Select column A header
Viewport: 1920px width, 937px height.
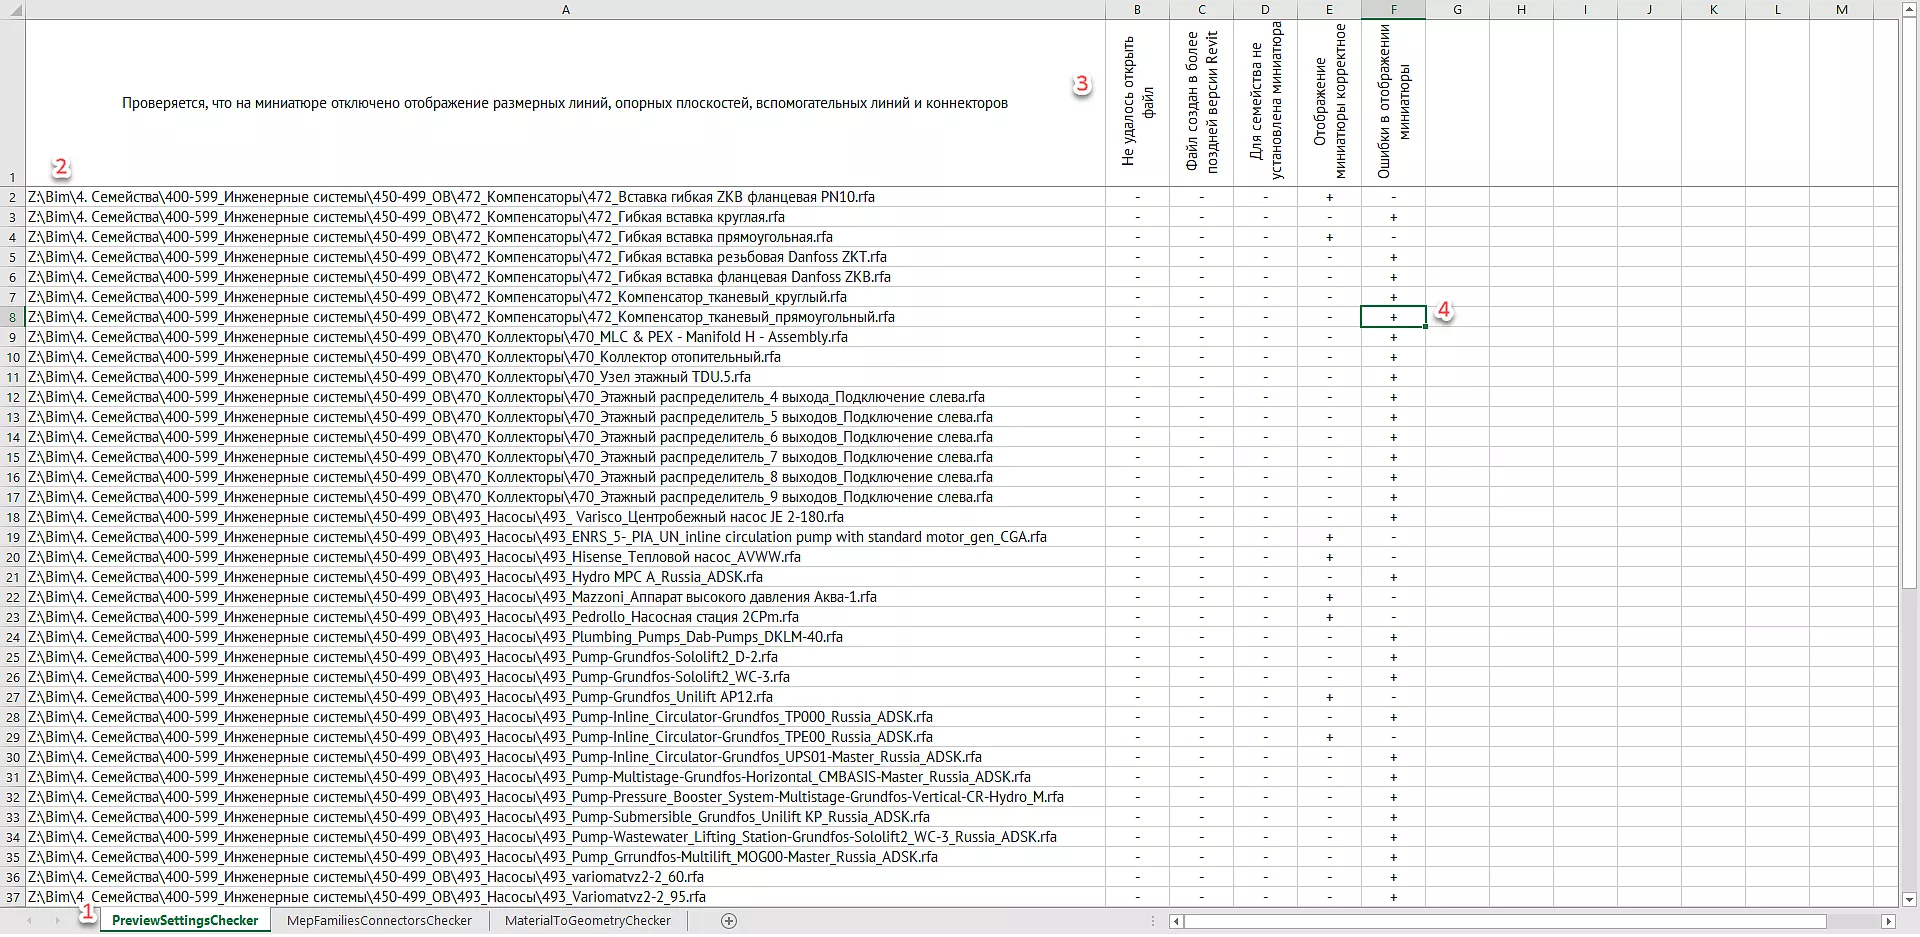565,10
